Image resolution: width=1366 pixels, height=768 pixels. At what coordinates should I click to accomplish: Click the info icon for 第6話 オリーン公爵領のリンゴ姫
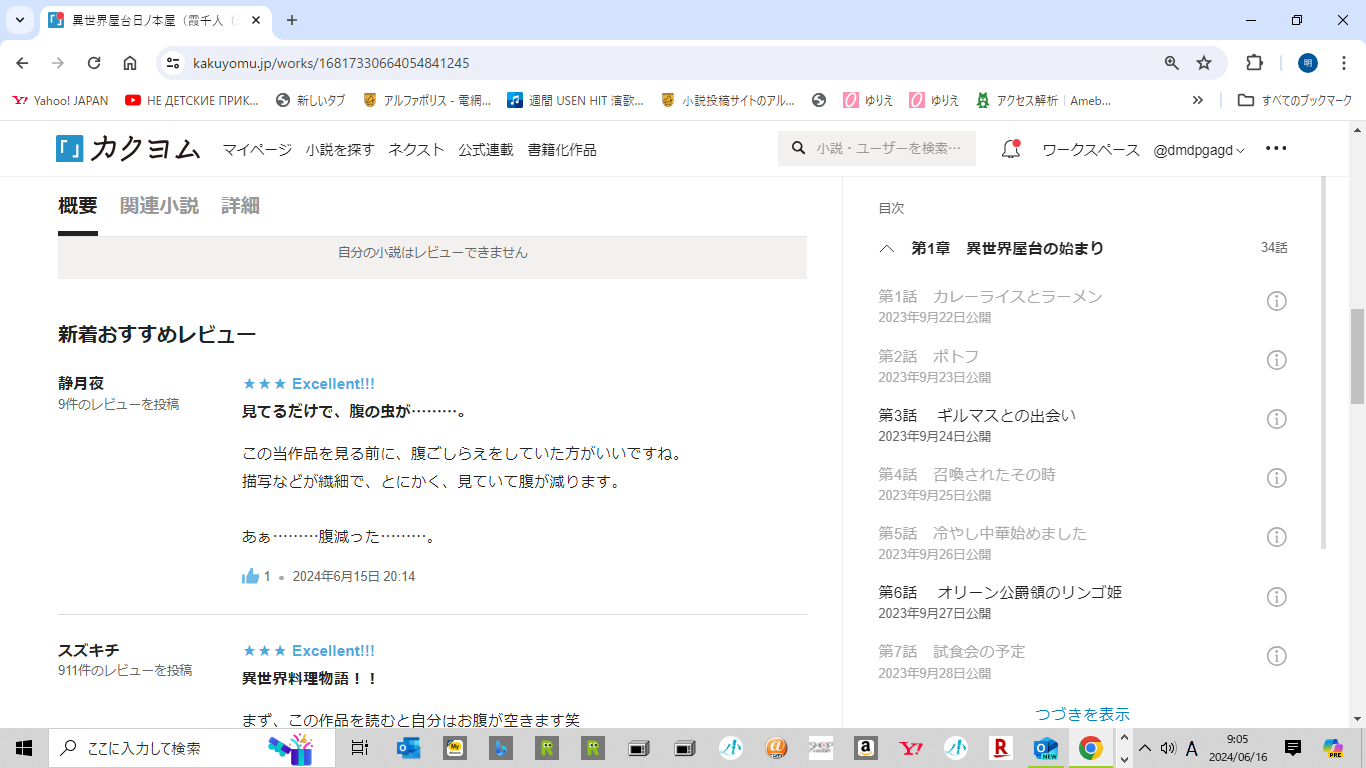tap(1276, 597)
